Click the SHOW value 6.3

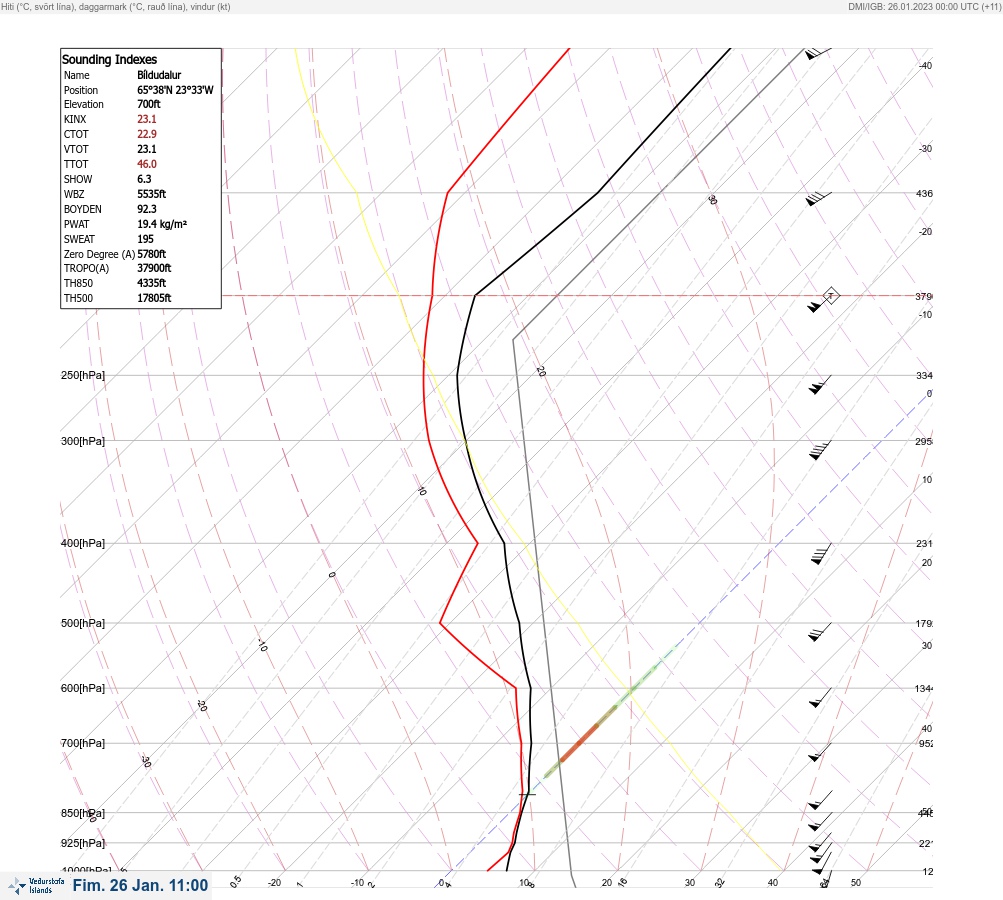coord(144,179)
